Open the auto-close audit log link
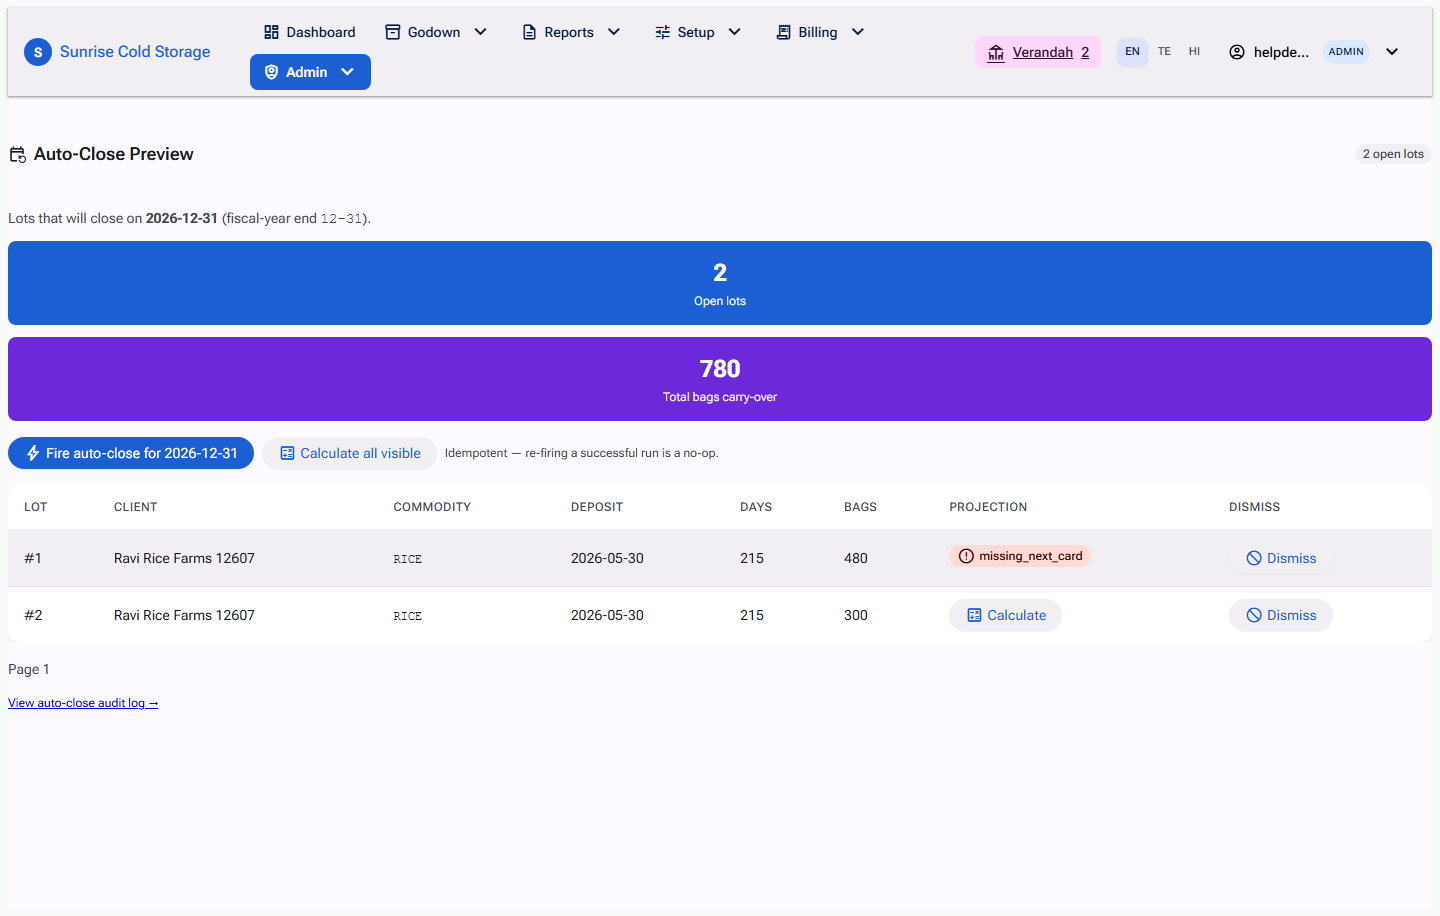Screen dimensions: 1440x916 [83, 703]
